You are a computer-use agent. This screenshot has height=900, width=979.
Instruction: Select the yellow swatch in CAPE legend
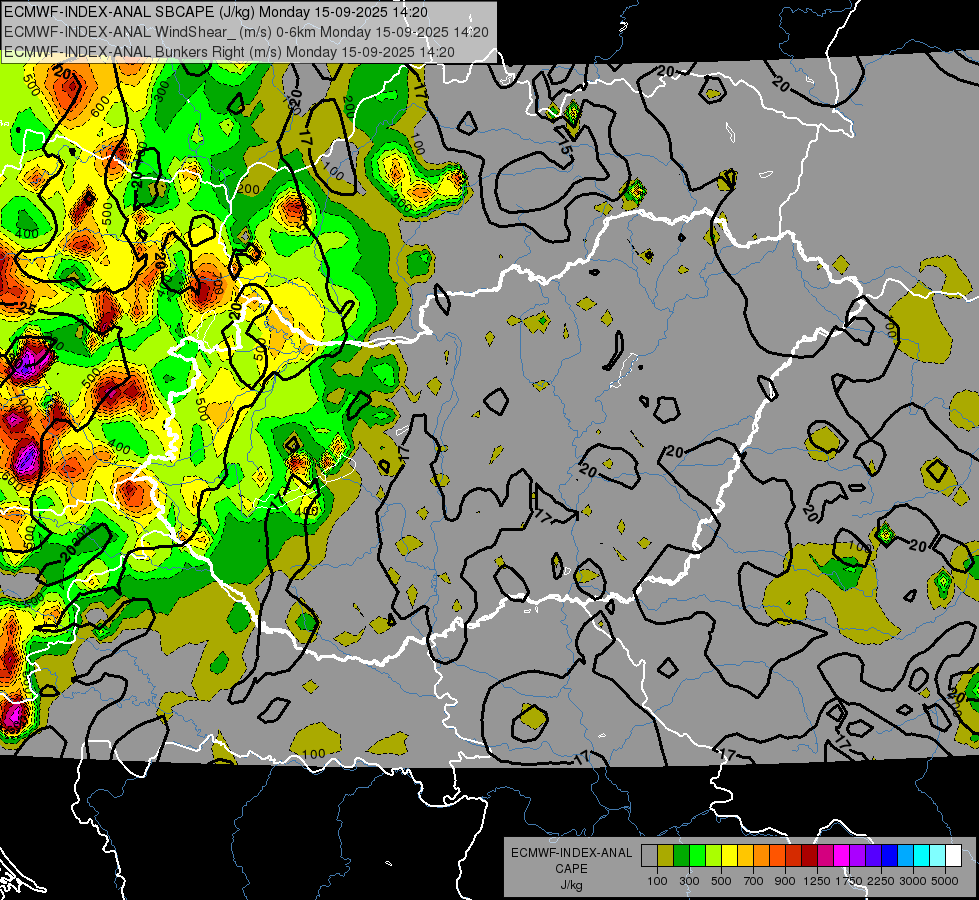coord(729,855)
